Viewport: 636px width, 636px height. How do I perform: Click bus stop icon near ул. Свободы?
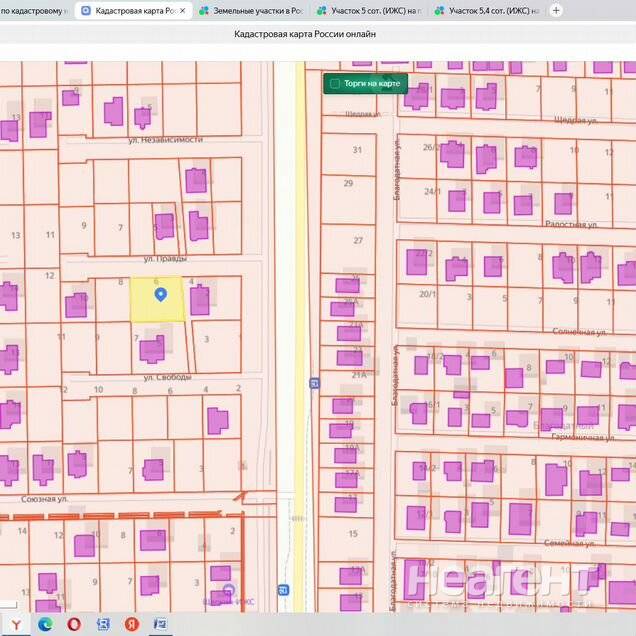point(314,382)
